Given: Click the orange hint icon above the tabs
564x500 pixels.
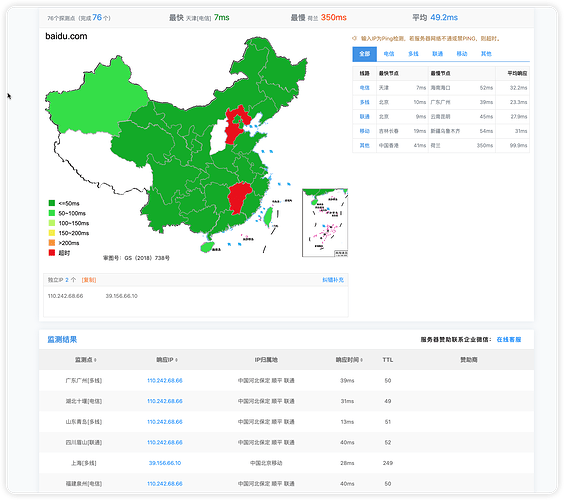Looking at the screenshot, I should click(x=354, y=38).
